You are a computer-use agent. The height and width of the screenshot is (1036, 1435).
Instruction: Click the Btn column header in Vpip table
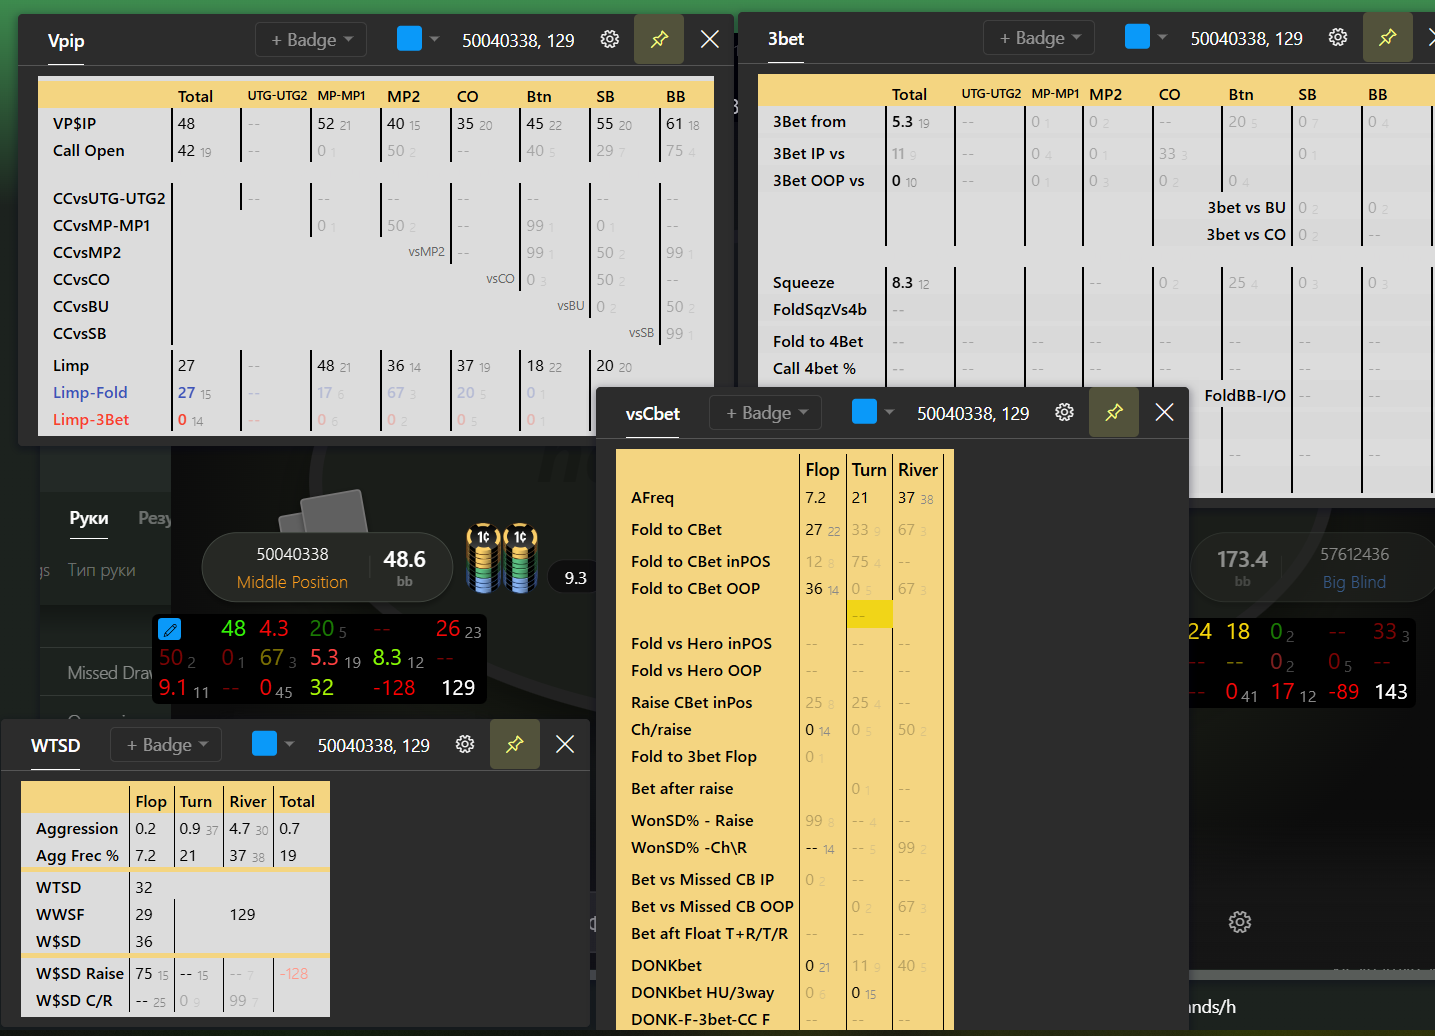(x=539, y=97)
